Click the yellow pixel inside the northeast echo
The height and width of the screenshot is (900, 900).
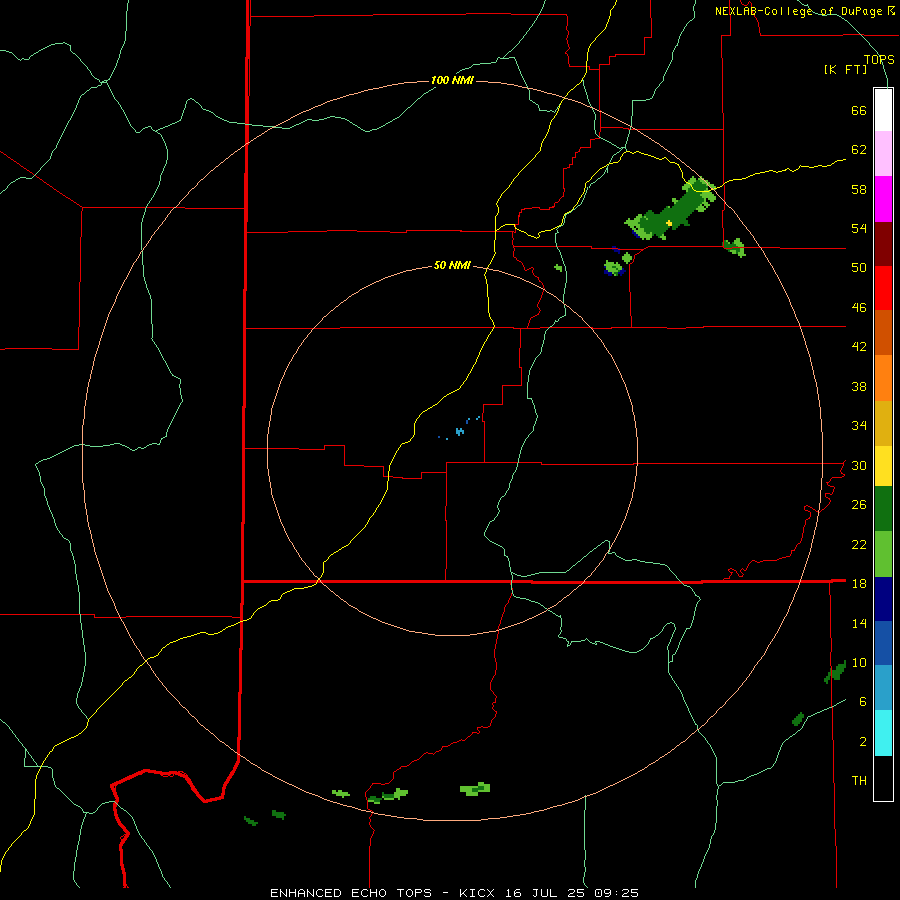(669, 223)
